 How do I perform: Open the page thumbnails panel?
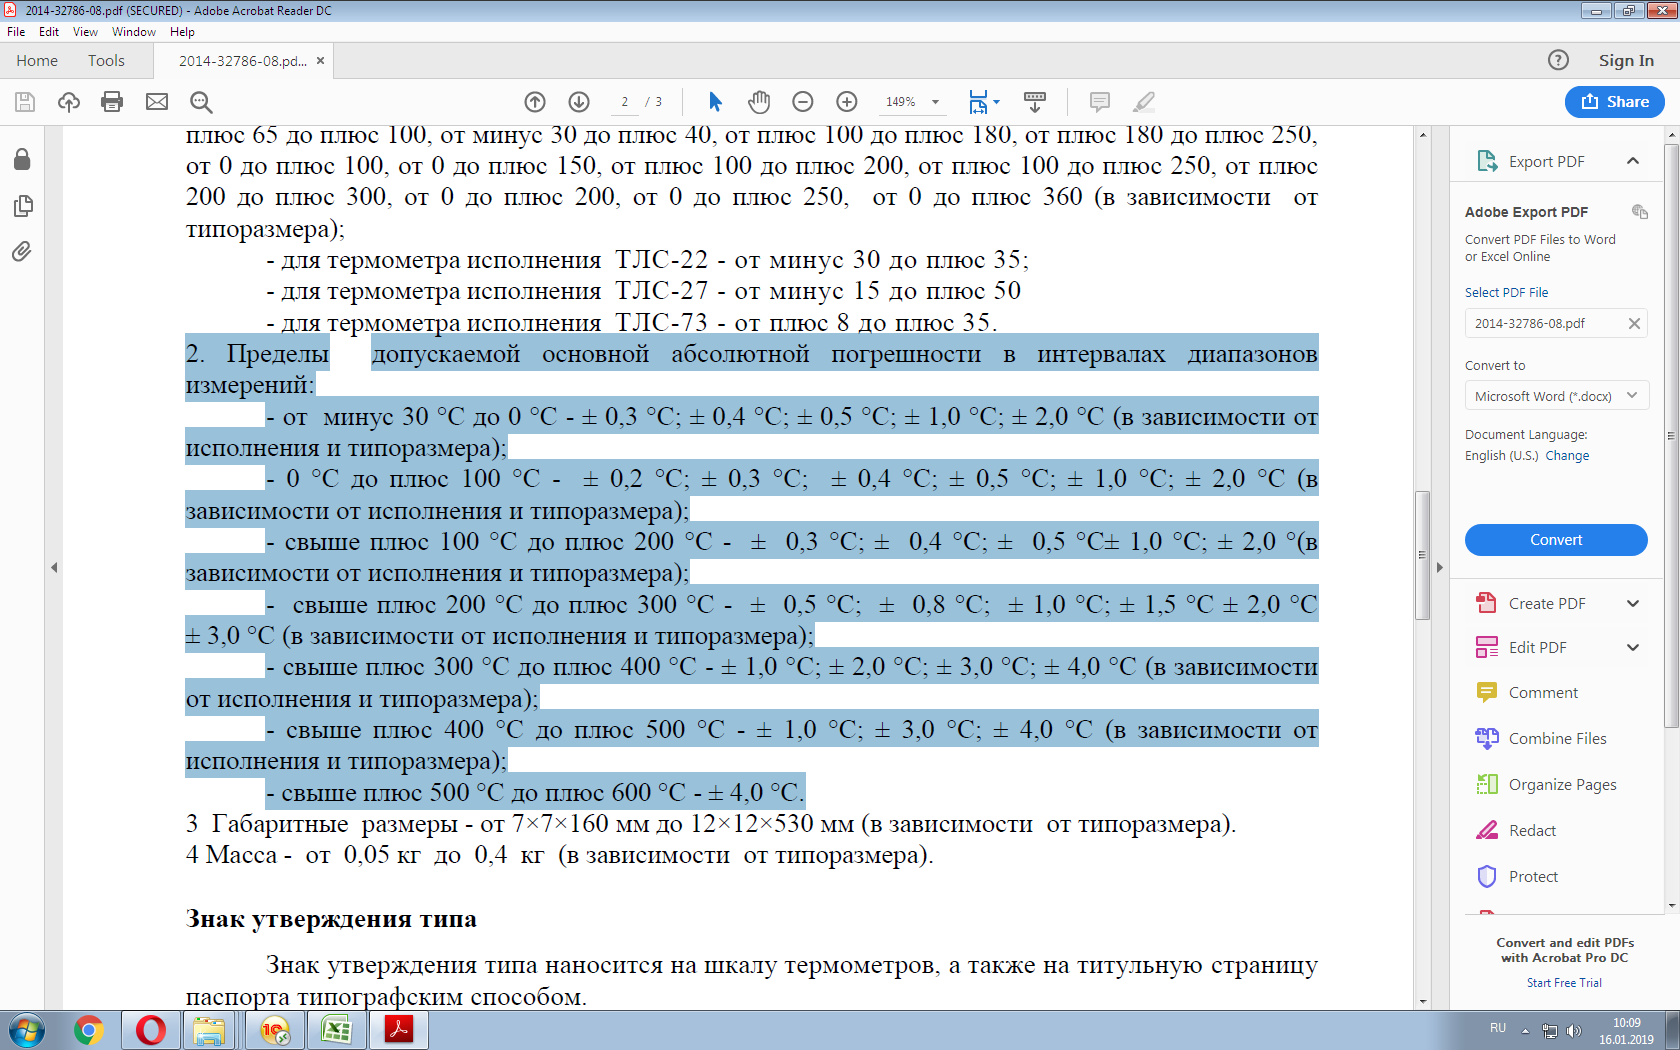(x=22, y=206)
